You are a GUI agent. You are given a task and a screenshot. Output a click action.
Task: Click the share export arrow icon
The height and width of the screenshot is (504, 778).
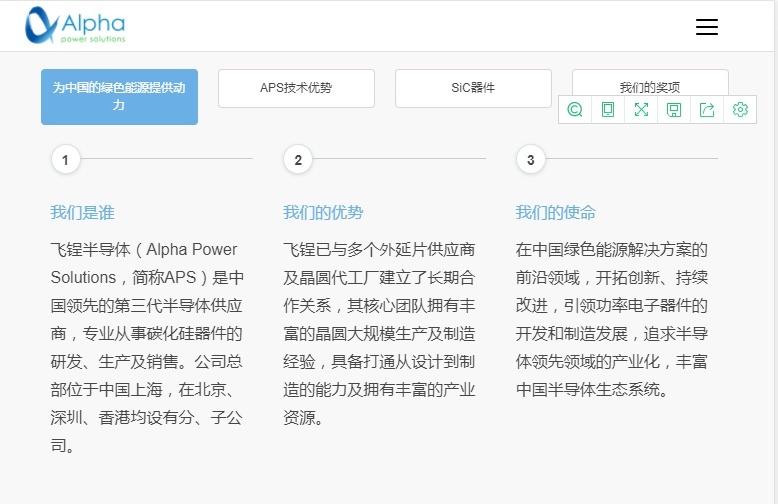707,110
